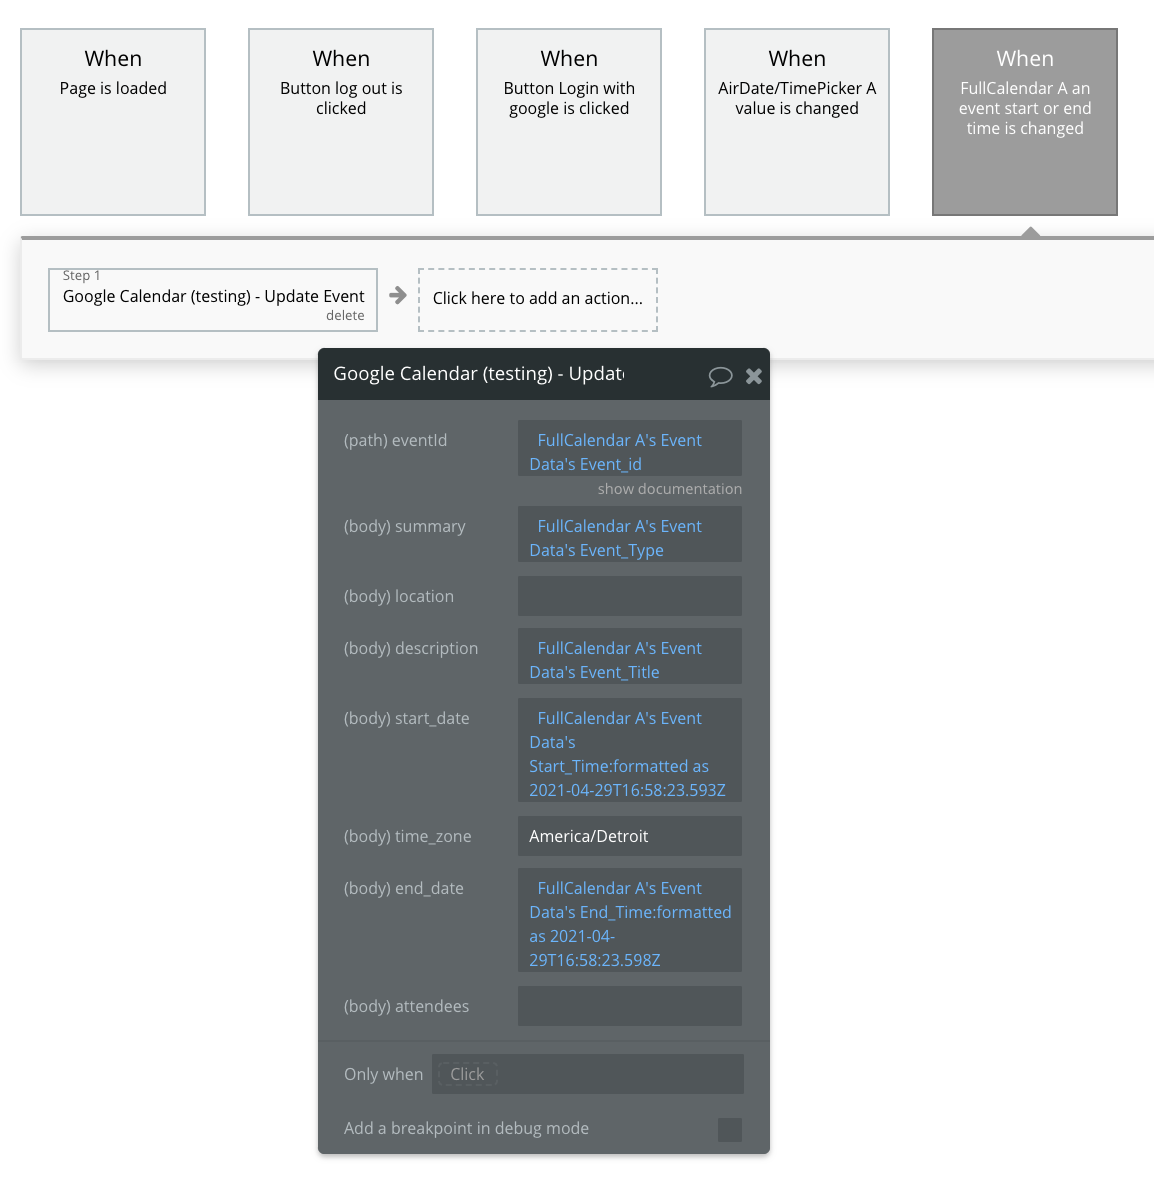Click the Only when label
Viewport: 1154px width, 1194px height.
pyautogui.click(x=383, y=1074)
